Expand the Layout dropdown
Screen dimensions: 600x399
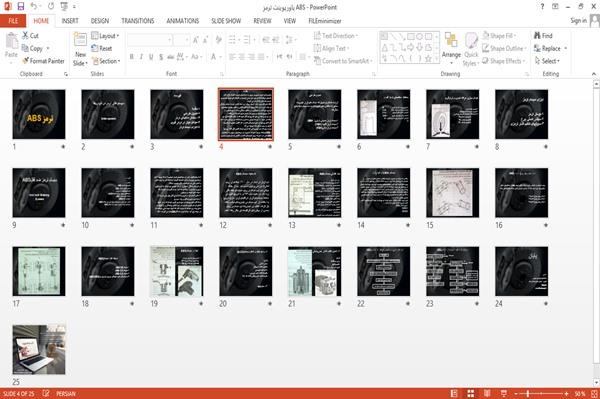pos(105,36)
